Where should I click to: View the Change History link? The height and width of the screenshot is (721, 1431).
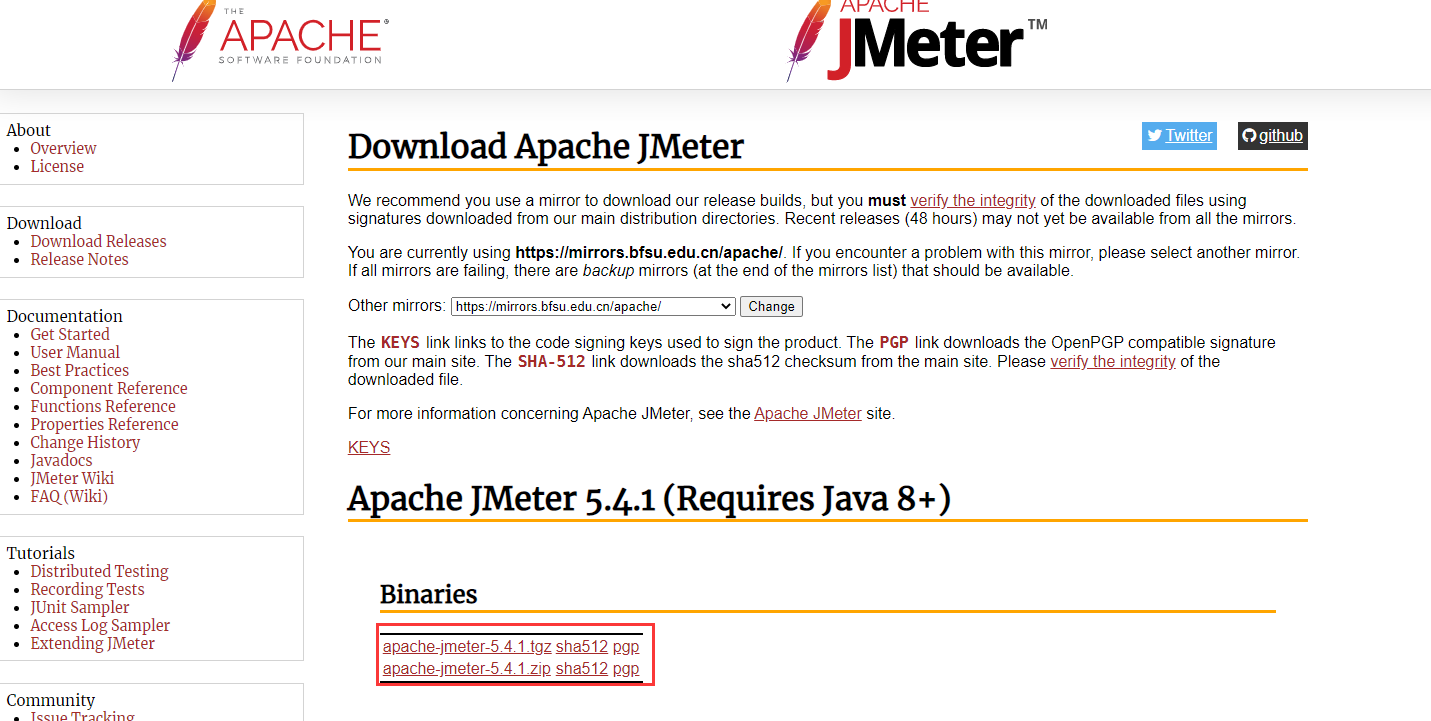(85, 442)
